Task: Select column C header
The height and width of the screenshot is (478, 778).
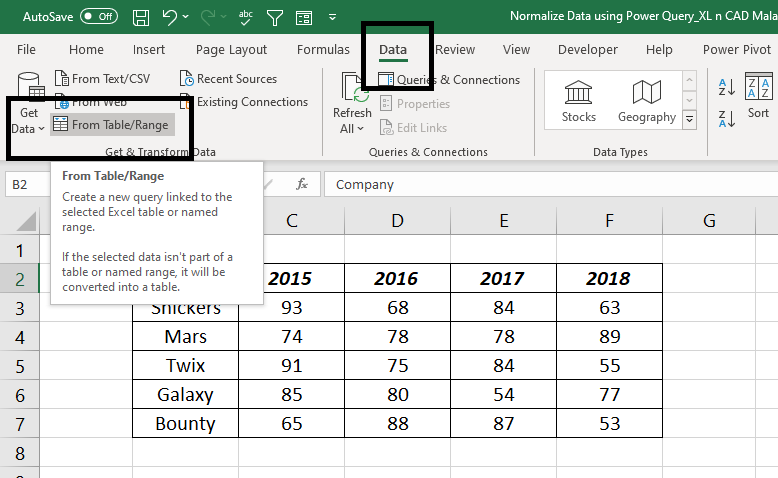Action: click(x=292, y=221)
